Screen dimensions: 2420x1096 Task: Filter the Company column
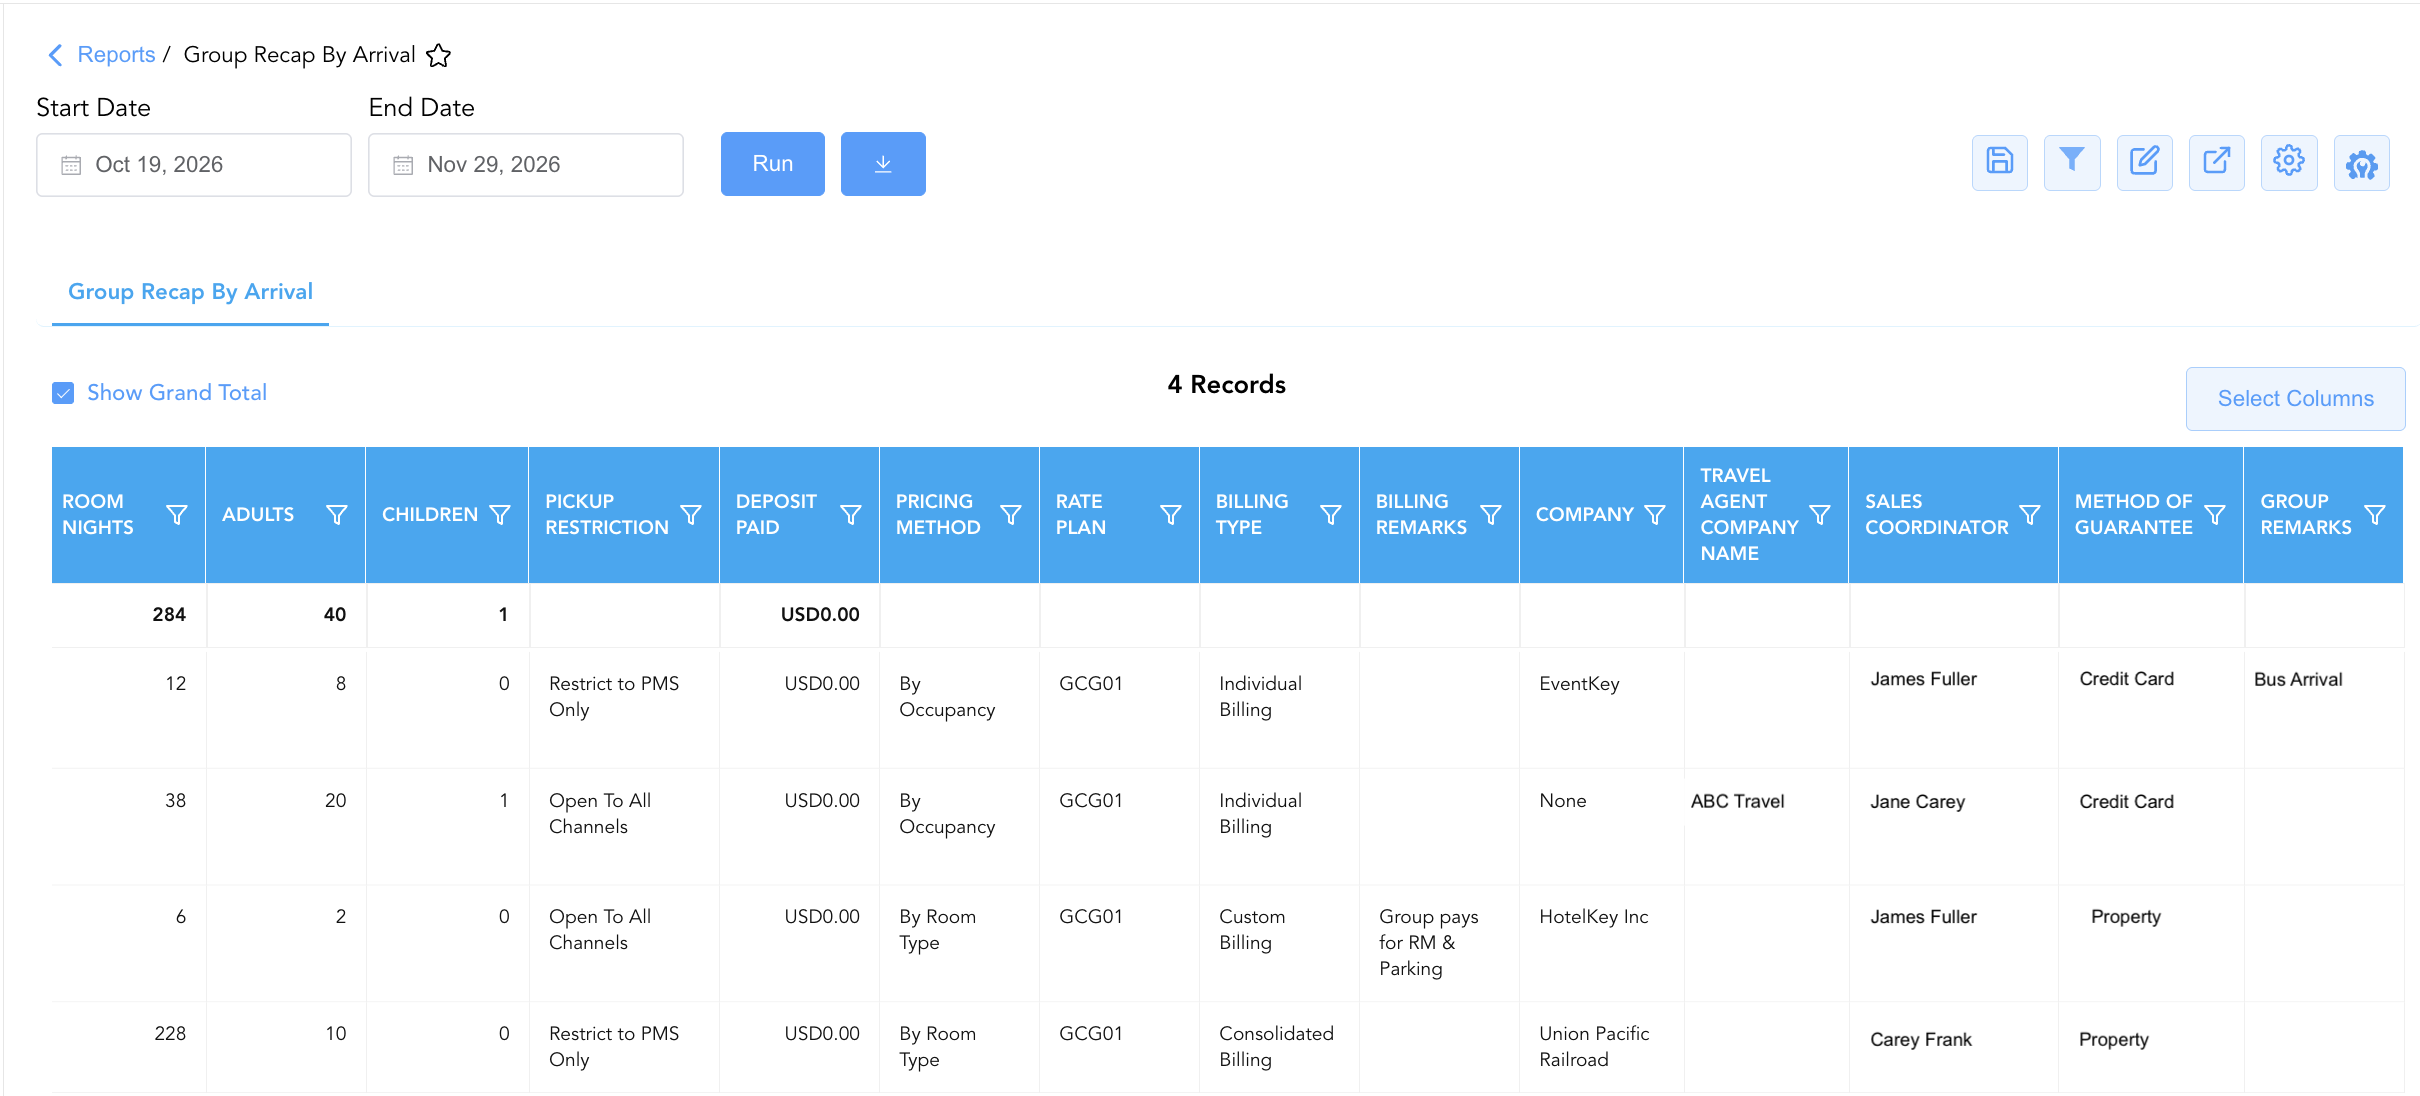click(1655, 514)
